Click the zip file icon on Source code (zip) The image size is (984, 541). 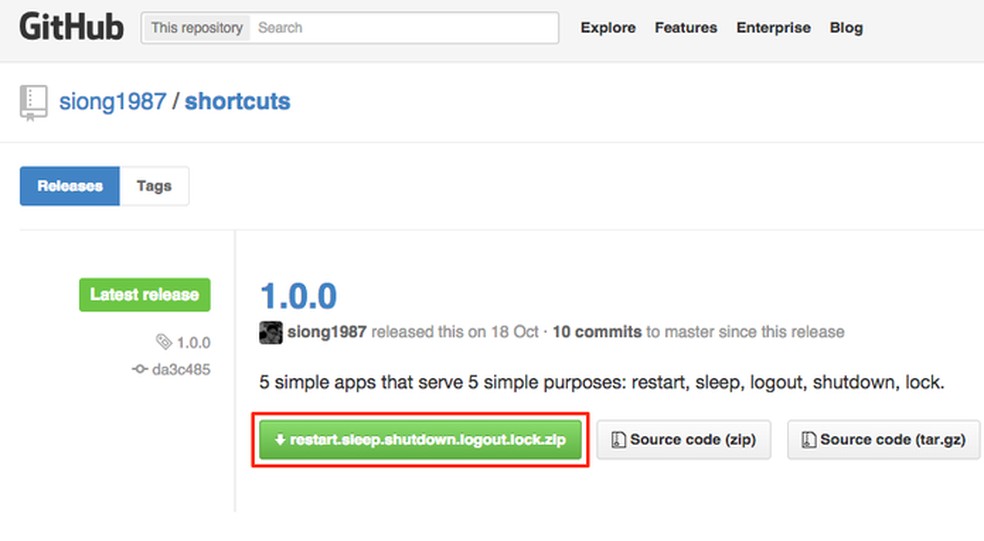pyautogui.click(x=619, y=440)
